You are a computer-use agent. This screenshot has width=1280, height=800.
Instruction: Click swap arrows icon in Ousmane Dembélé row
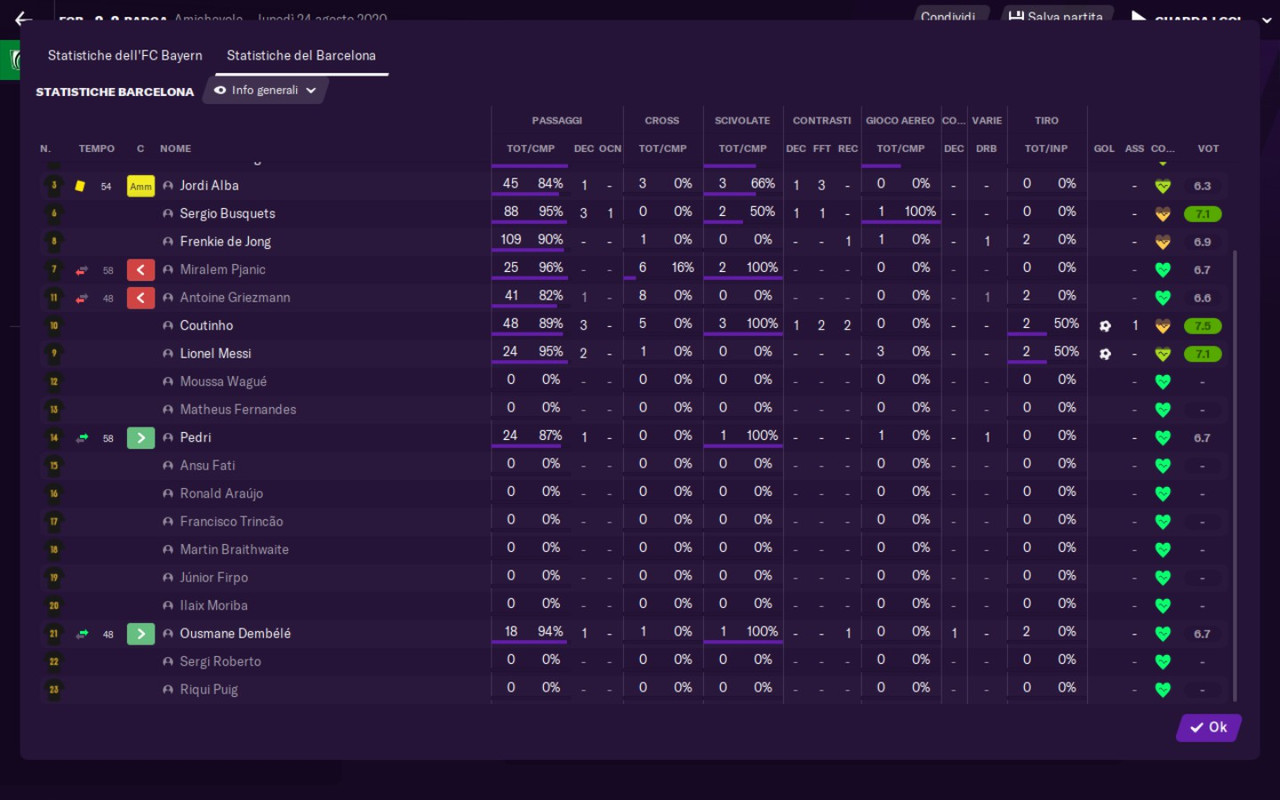82,634
